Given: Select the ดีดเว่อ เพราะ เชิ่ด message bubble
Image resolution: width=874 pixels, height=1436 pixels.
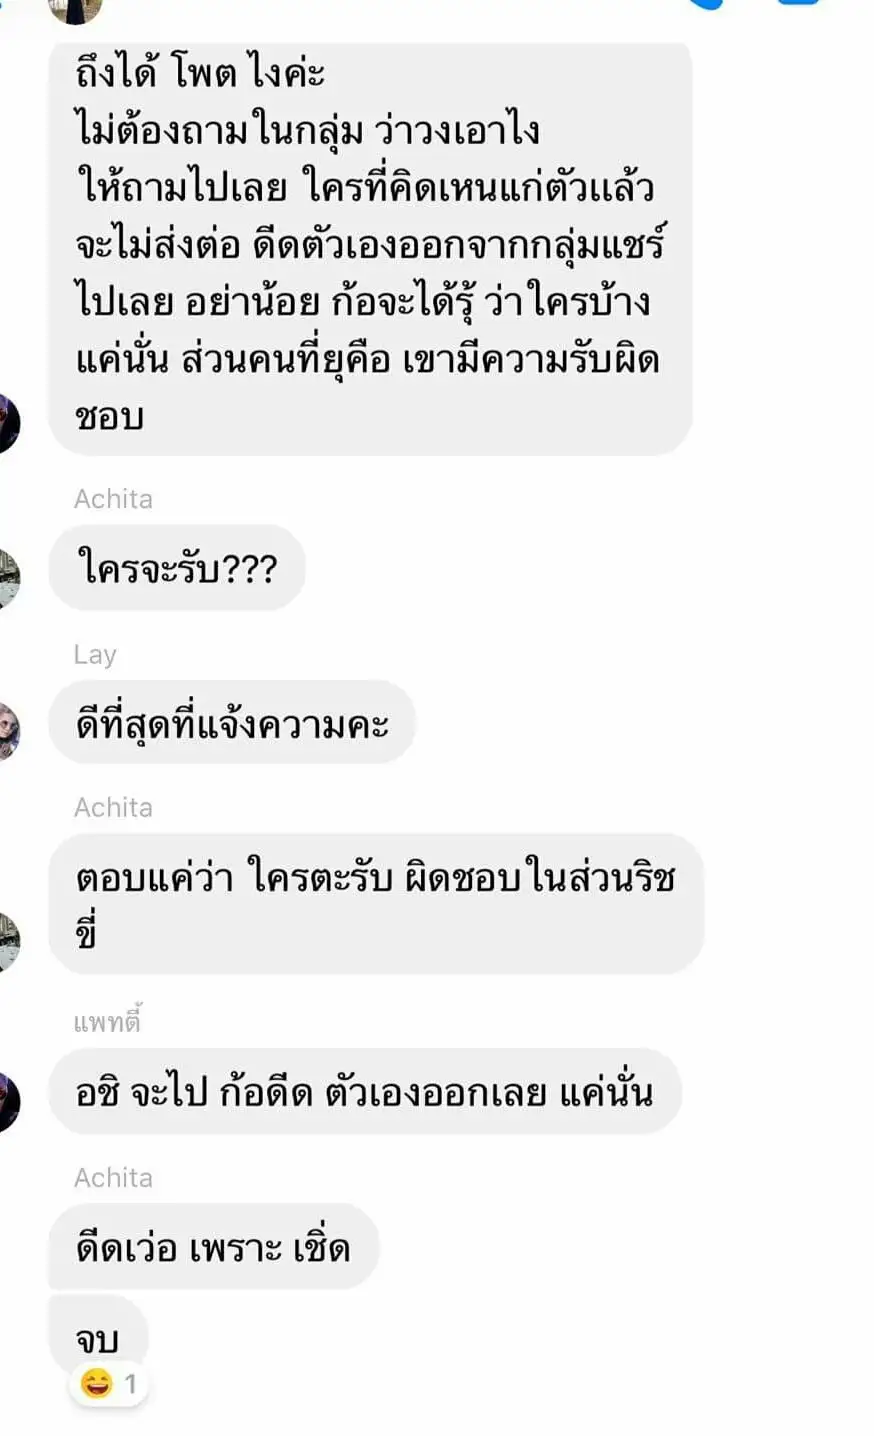Looking at the screenshot, I should tap(213, 1246).
